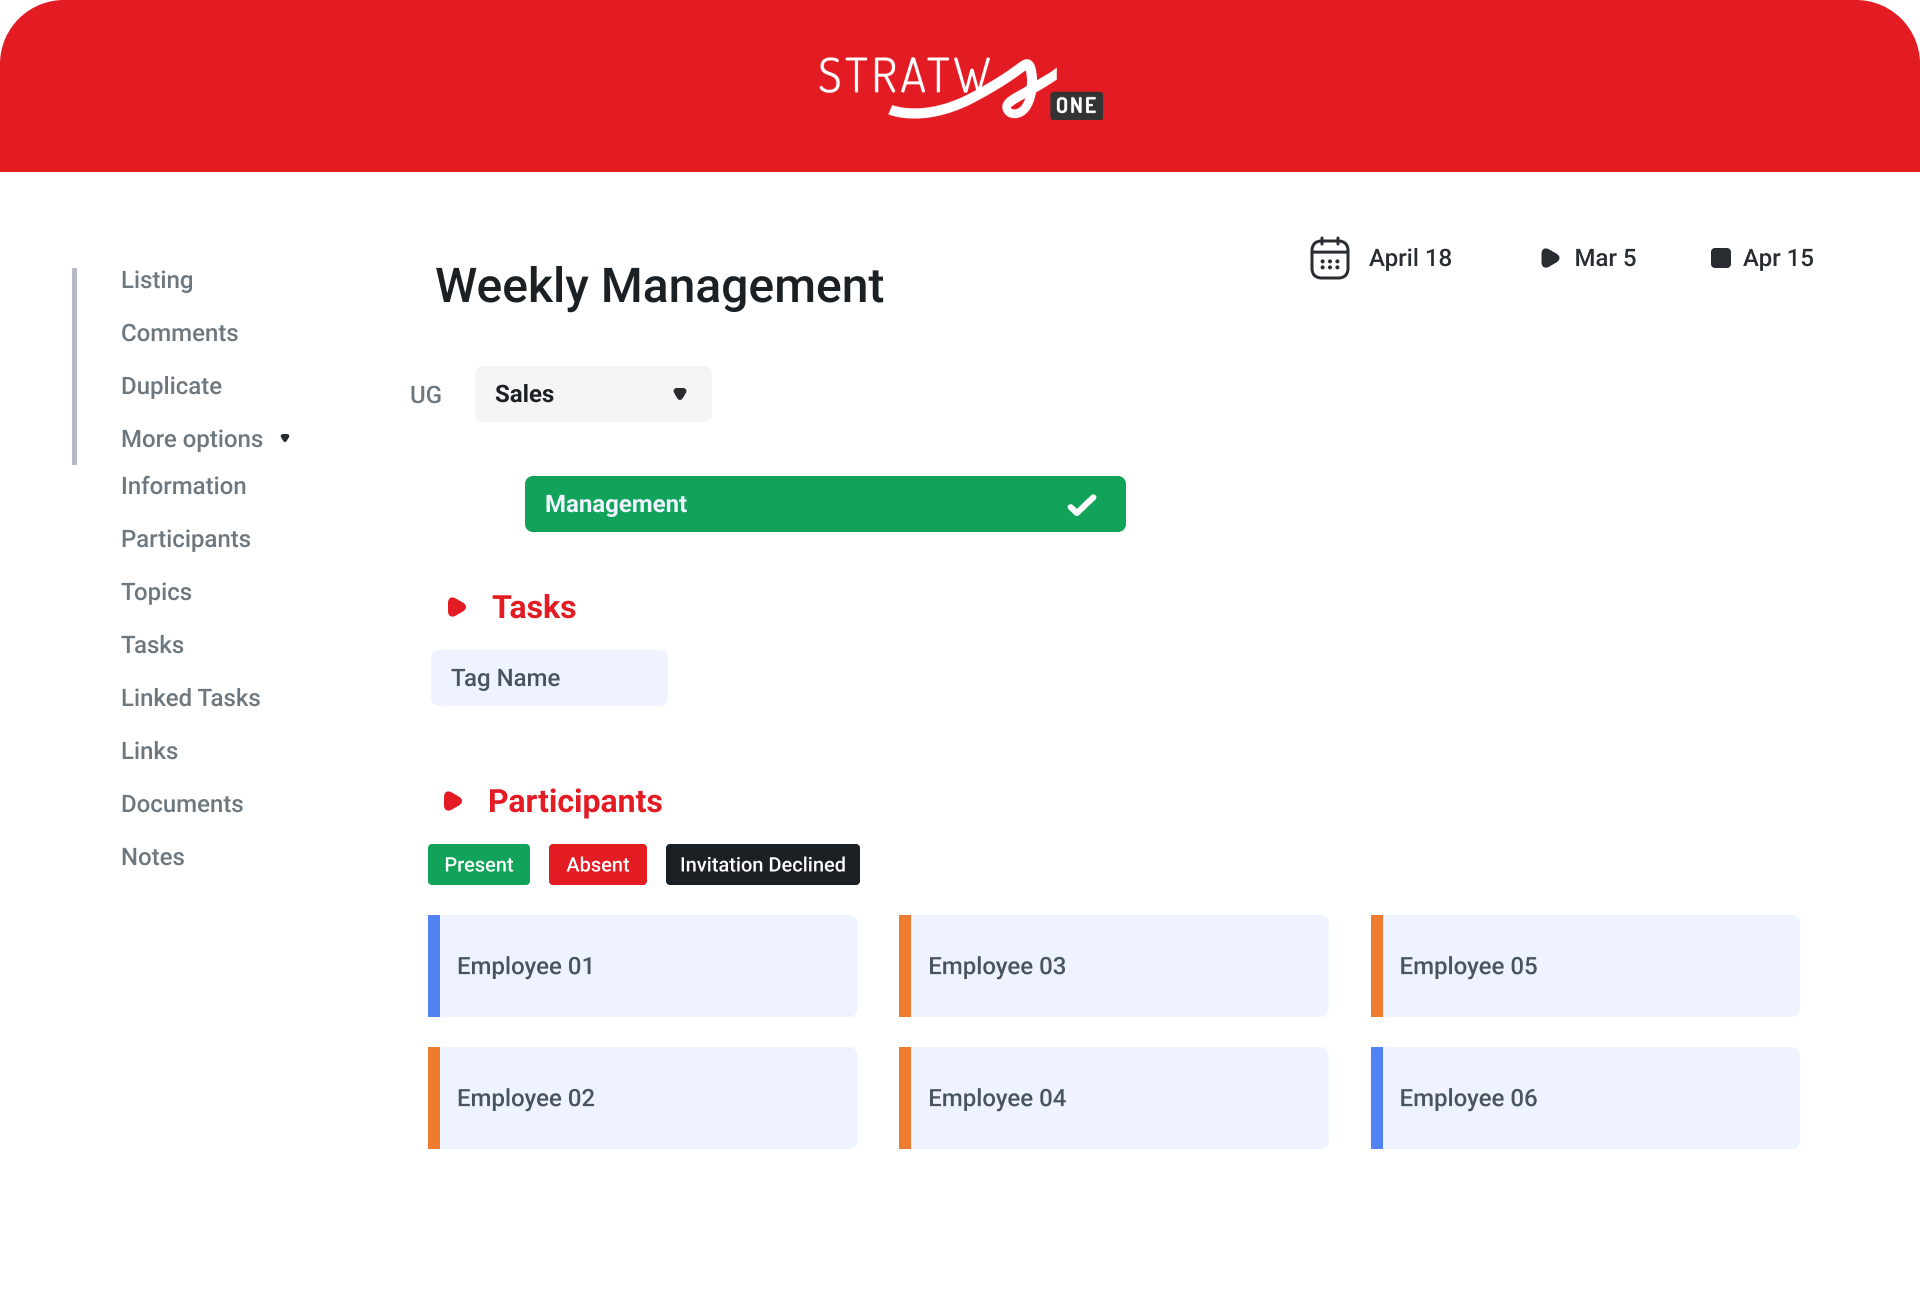Screen dimensions: 1920x1300
Task: Open the Sales UG dropdown
Action: tap(593, 394)
